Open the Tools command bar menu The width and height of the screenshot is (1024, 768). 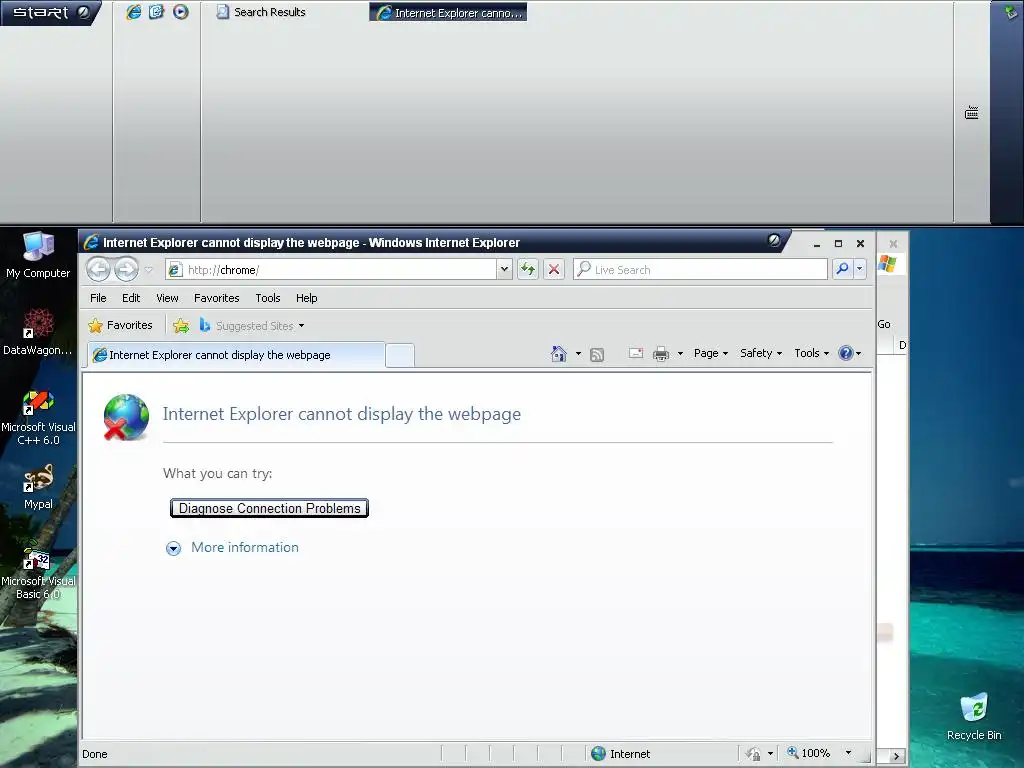pos(811,353)
